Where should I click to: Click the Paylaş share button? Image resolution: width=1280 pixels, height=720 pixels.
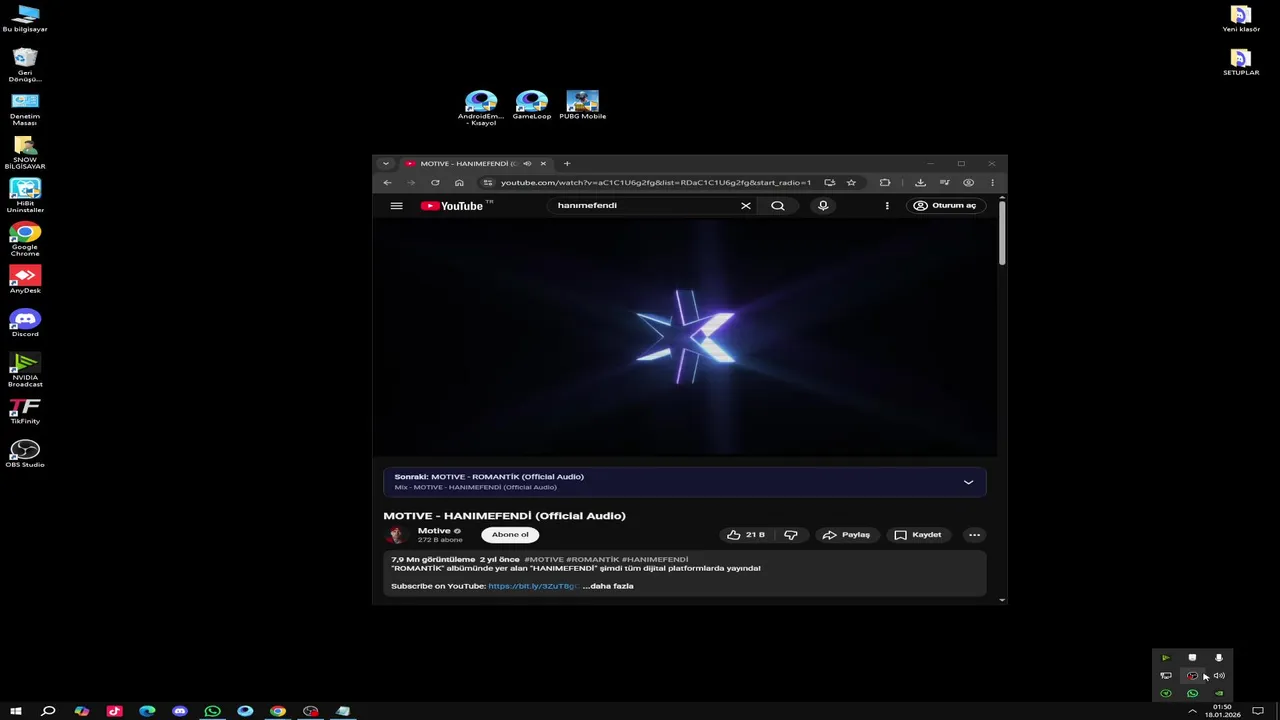point(846,535)
